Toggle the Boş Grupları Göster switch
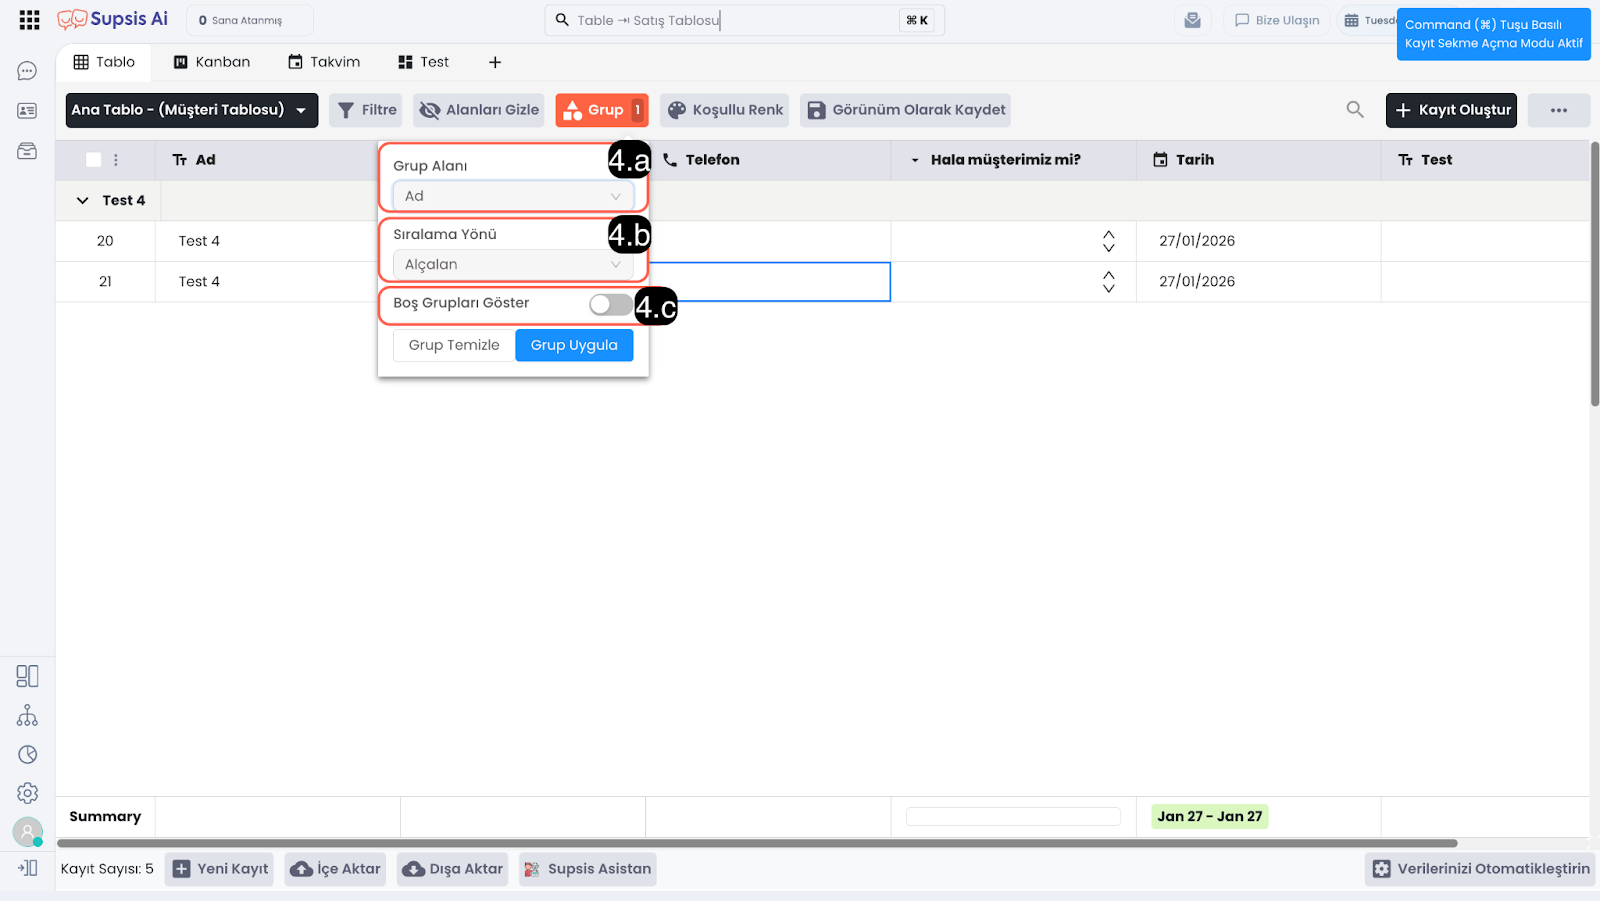The image size is (1600, 901). 610,304
